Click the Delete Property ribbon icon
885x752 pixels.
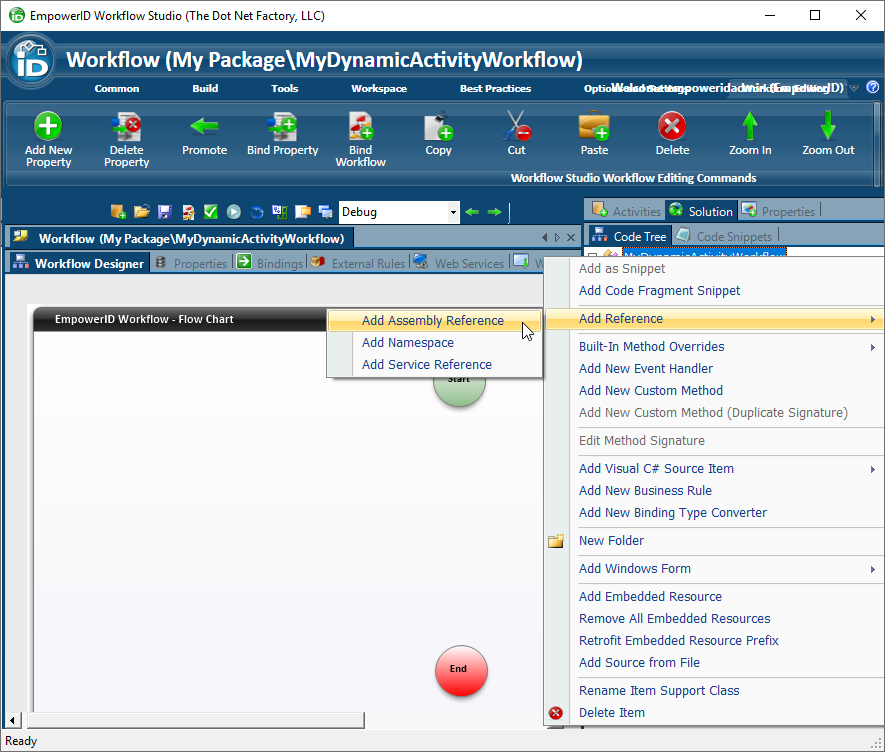pyautogui.click(x=126, y=127)
